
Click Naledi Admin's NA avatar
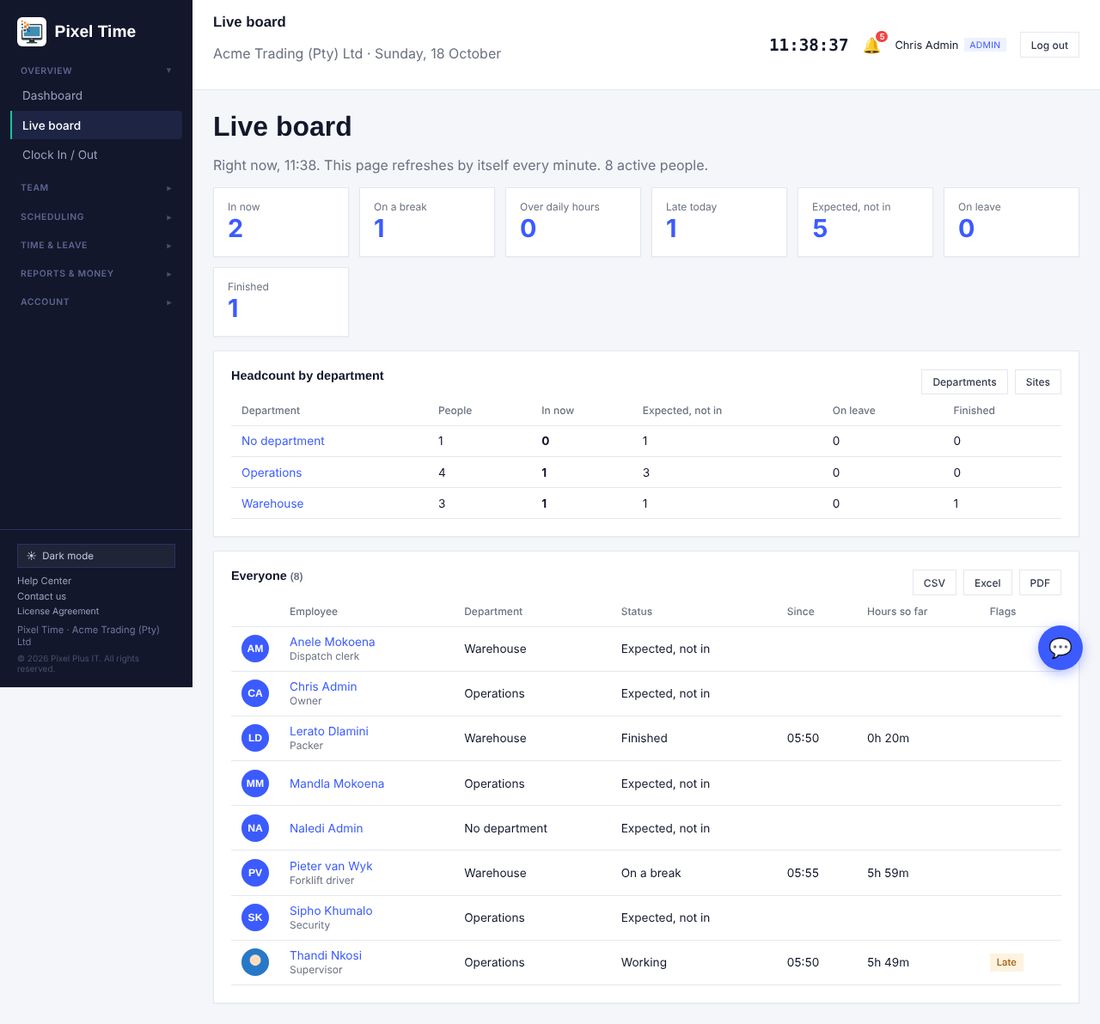click(255, 828)
